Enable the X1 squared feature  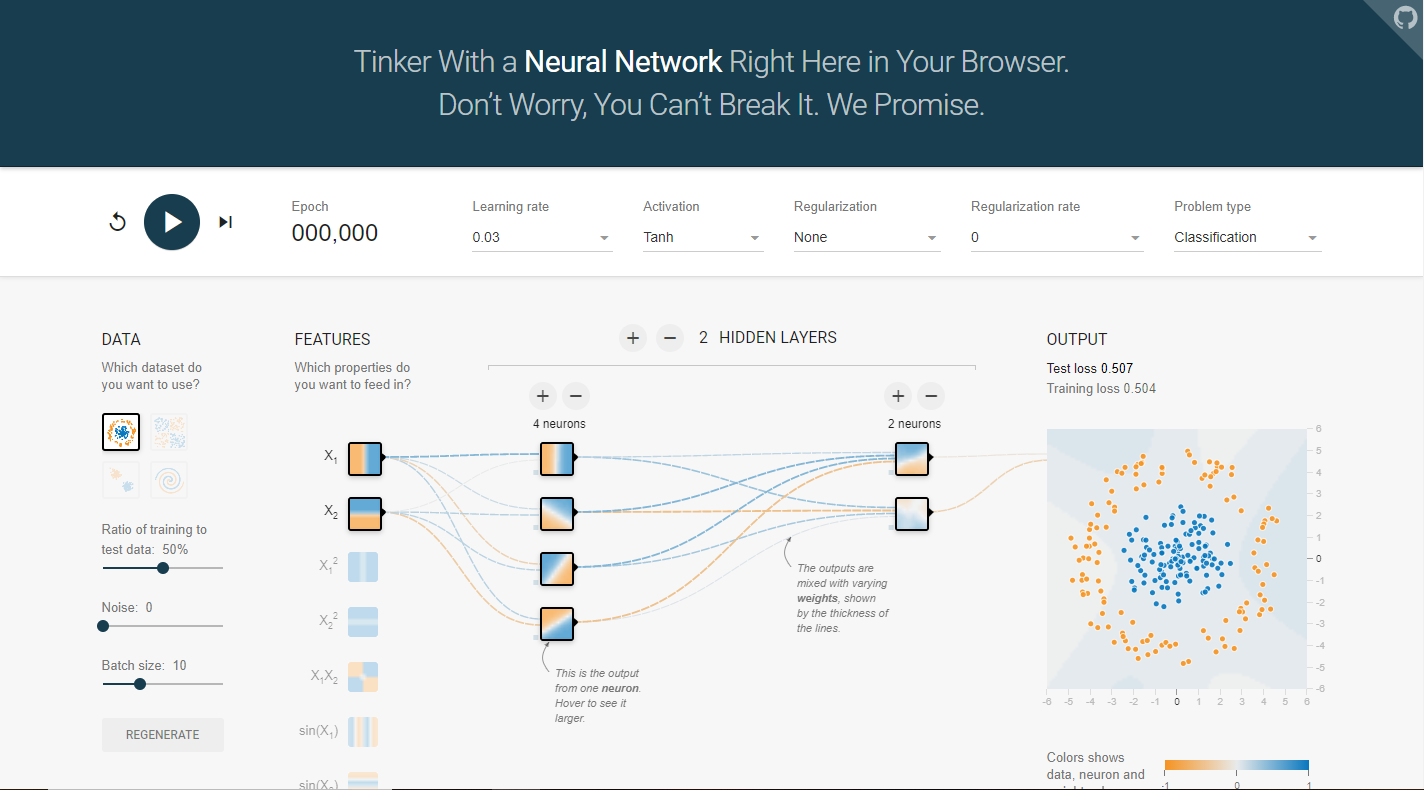coord(364,567)
